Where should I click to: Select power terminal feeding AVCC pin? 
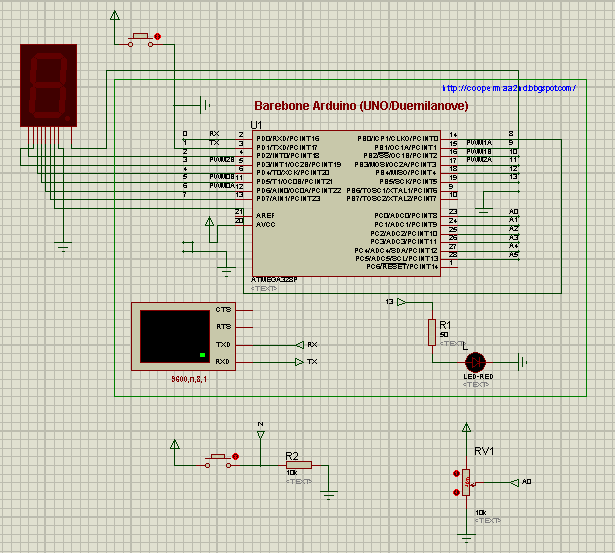click(x=209, y=222)
